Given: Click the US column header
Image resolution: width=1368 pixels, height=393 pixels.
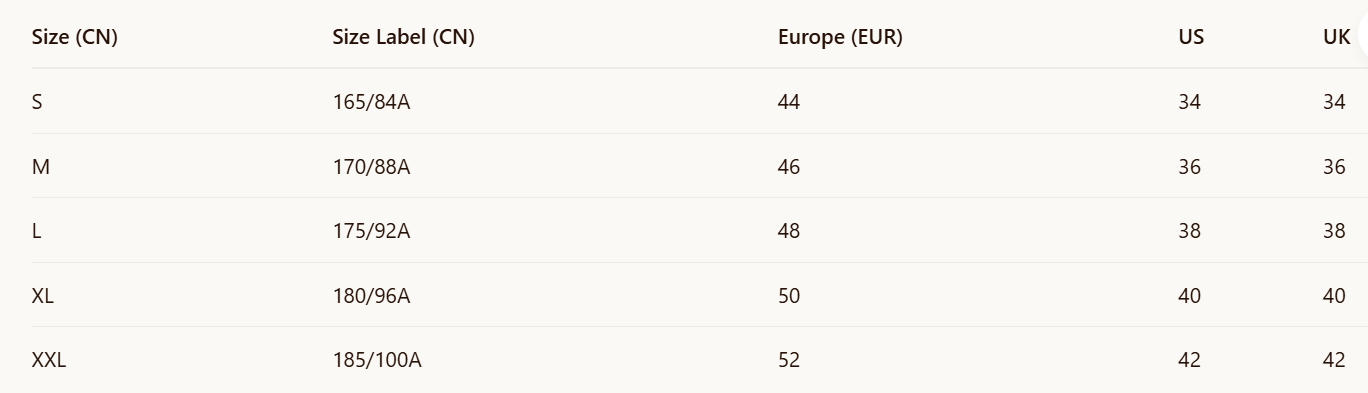Looking at the screenshot, I should point(1191,38).
